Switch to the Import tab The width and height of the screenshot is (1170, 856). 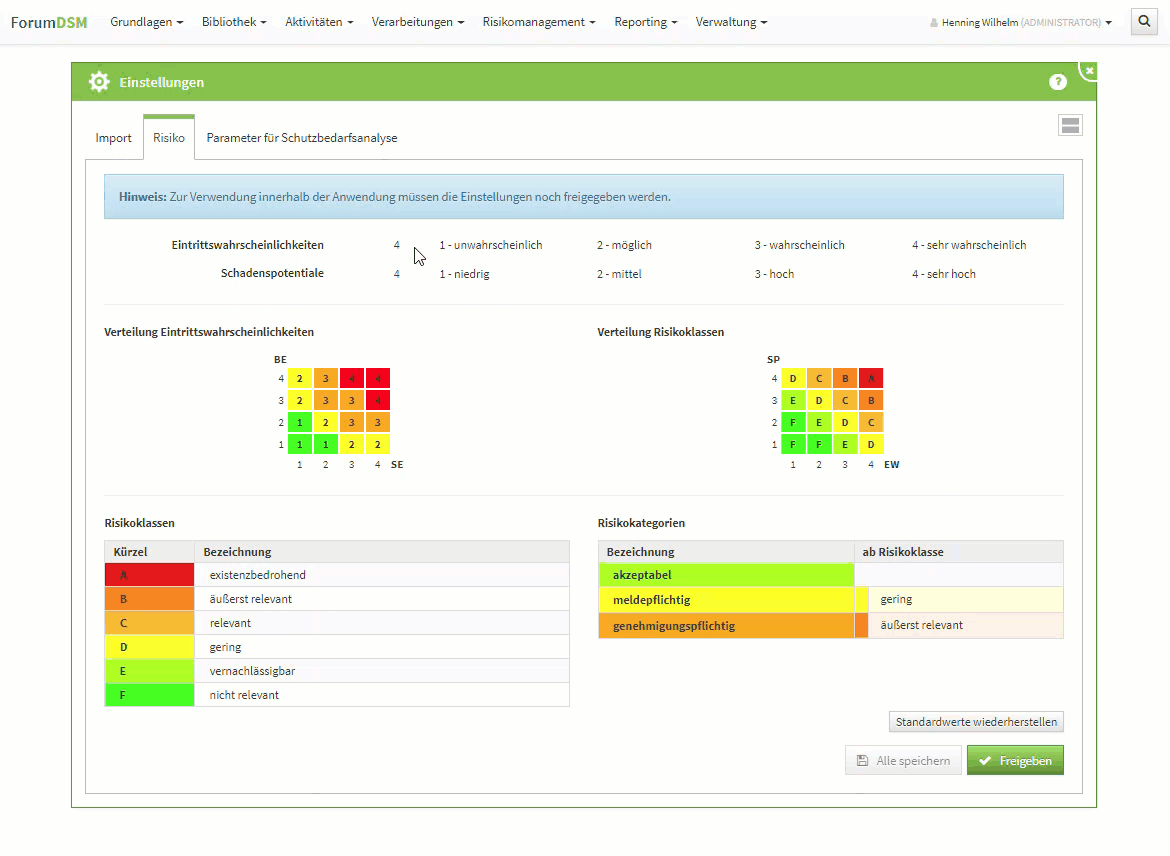[113, 138]
